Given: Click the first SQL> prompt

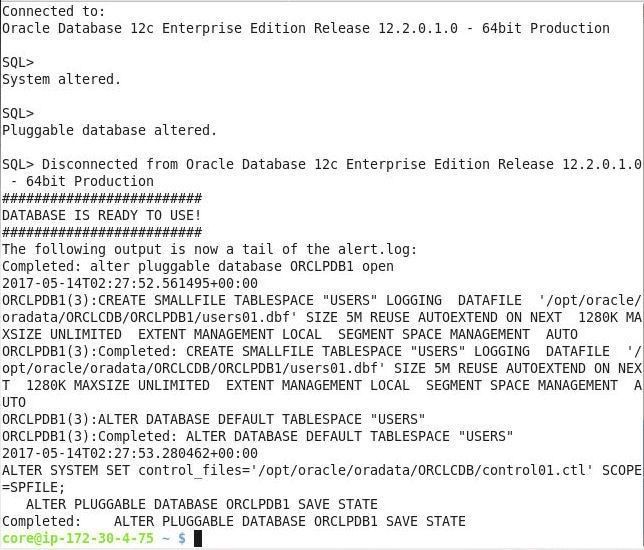Looking at the screenshot, I should pyautogui.click(x=18, y=62).
